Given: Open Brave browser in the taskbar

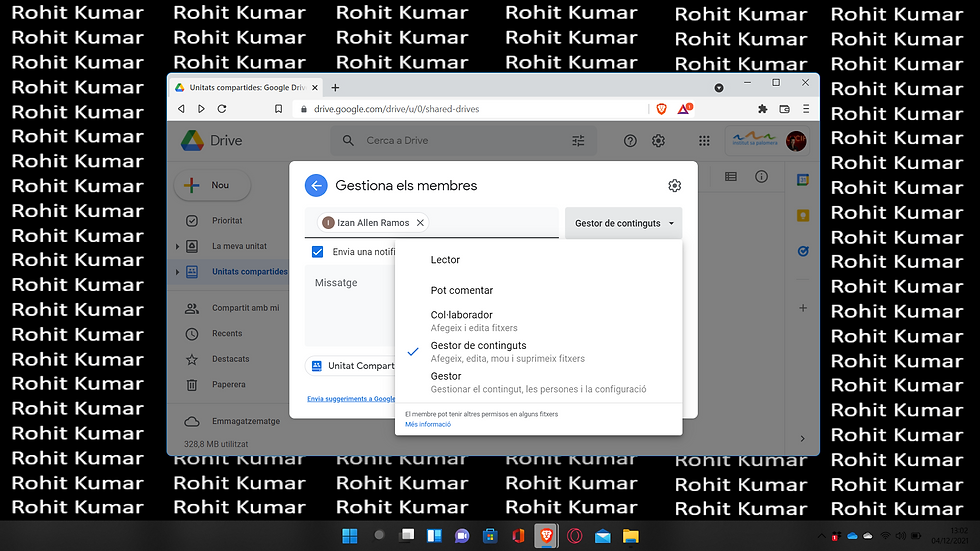Looking at the screenshot, I should coord(546,535).
